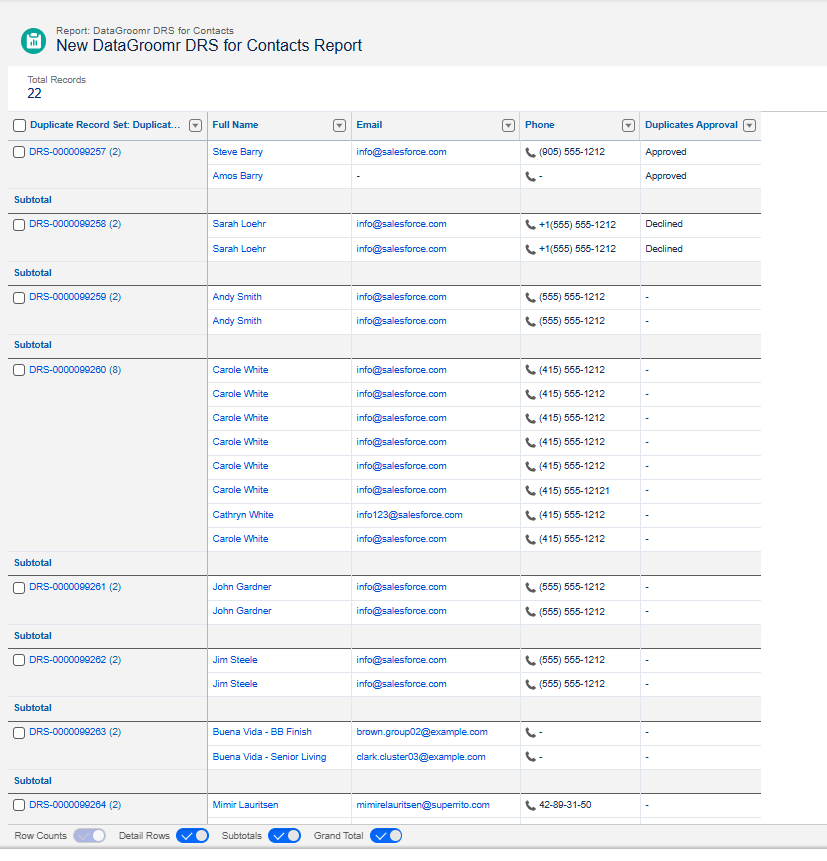Open record set DRS-0000099257 link
Viewport: 827px width, 861px height.
[x=68, y=152]
